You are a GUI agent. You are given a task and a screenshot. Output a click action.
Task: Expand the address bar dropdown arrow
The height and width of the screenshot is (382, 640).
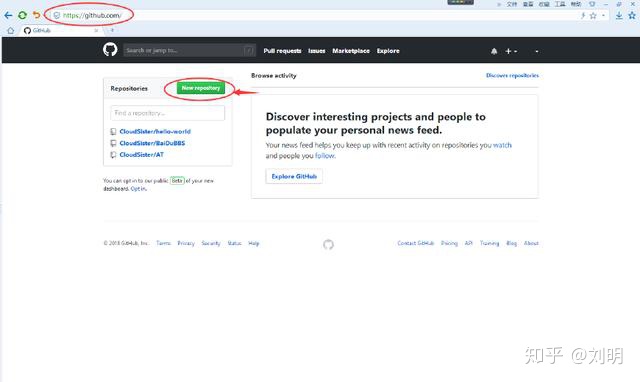pyautogui.click(x=603, y=16)
